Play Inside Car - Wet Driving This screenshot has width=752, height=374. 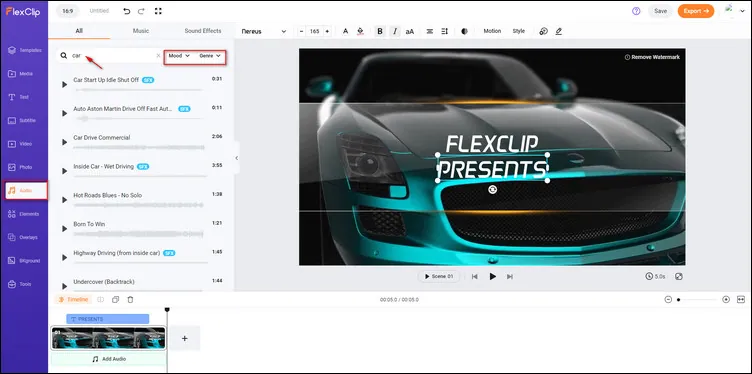click(x=64, y=171)
